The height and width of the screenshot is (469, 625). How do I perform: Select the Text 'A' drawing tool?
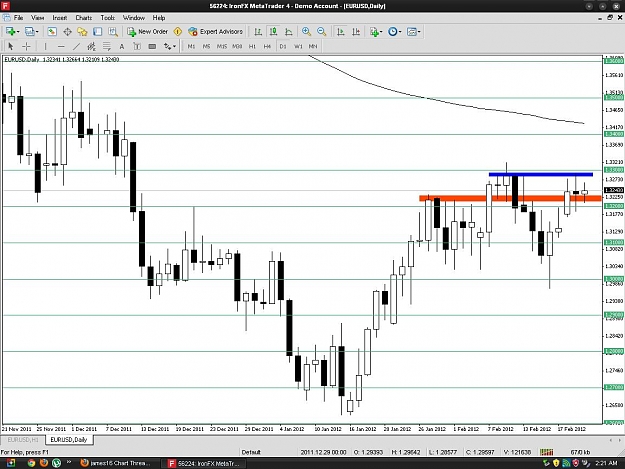pos(122,46)
